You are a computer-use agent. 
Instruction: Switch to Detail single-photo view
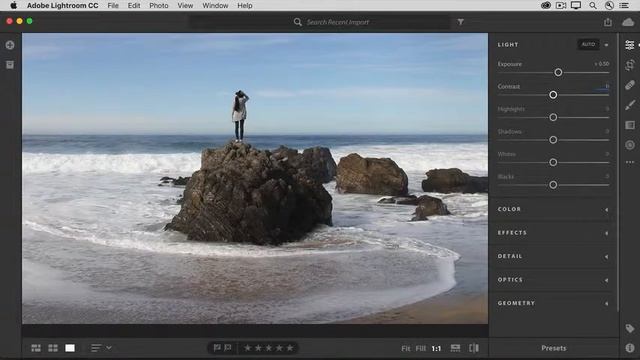70,348
